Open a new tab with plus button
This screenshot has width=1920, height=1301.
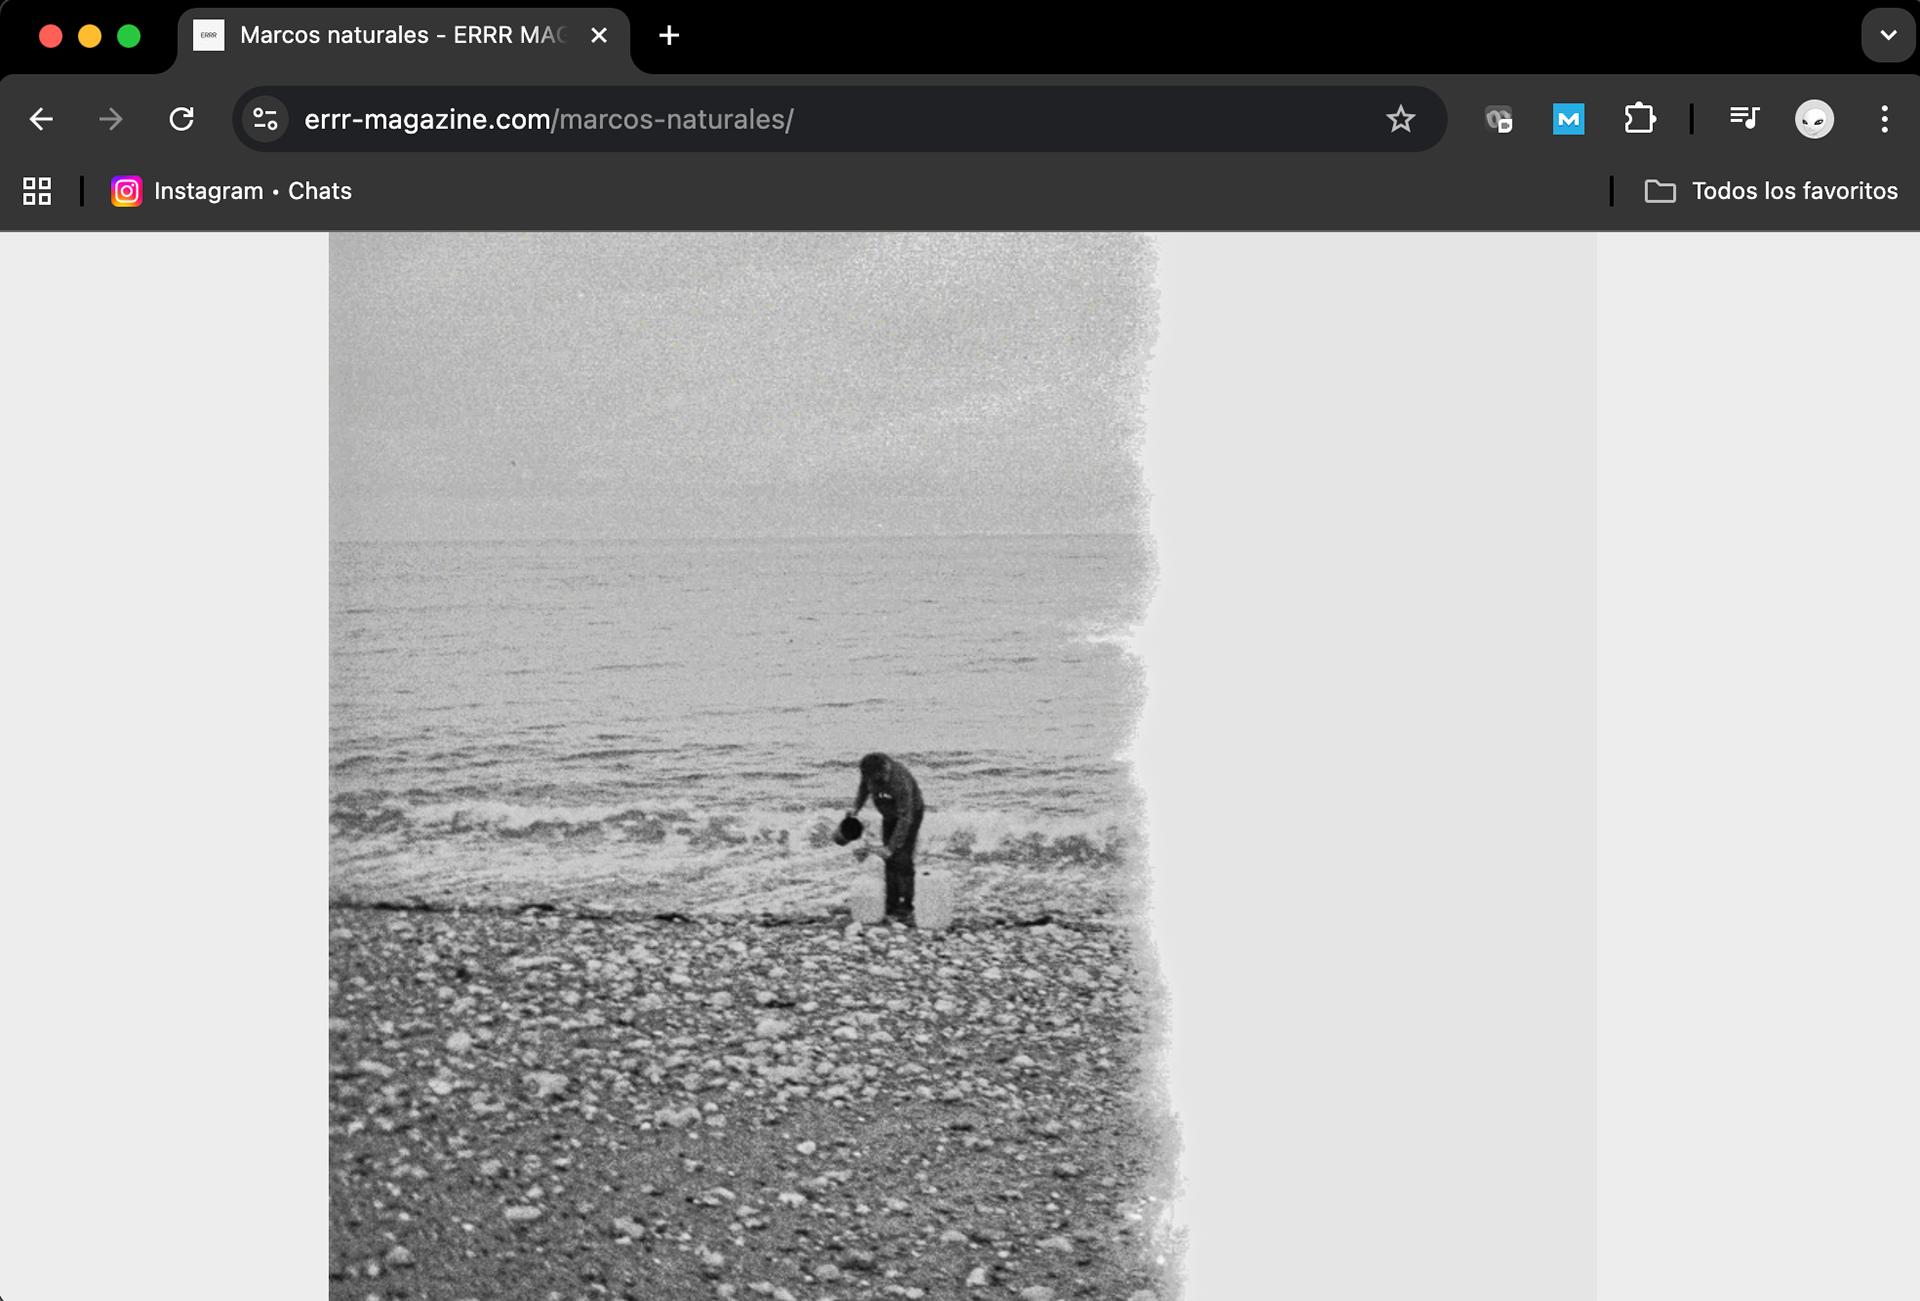pyautogui.click(x=669, y=35)
